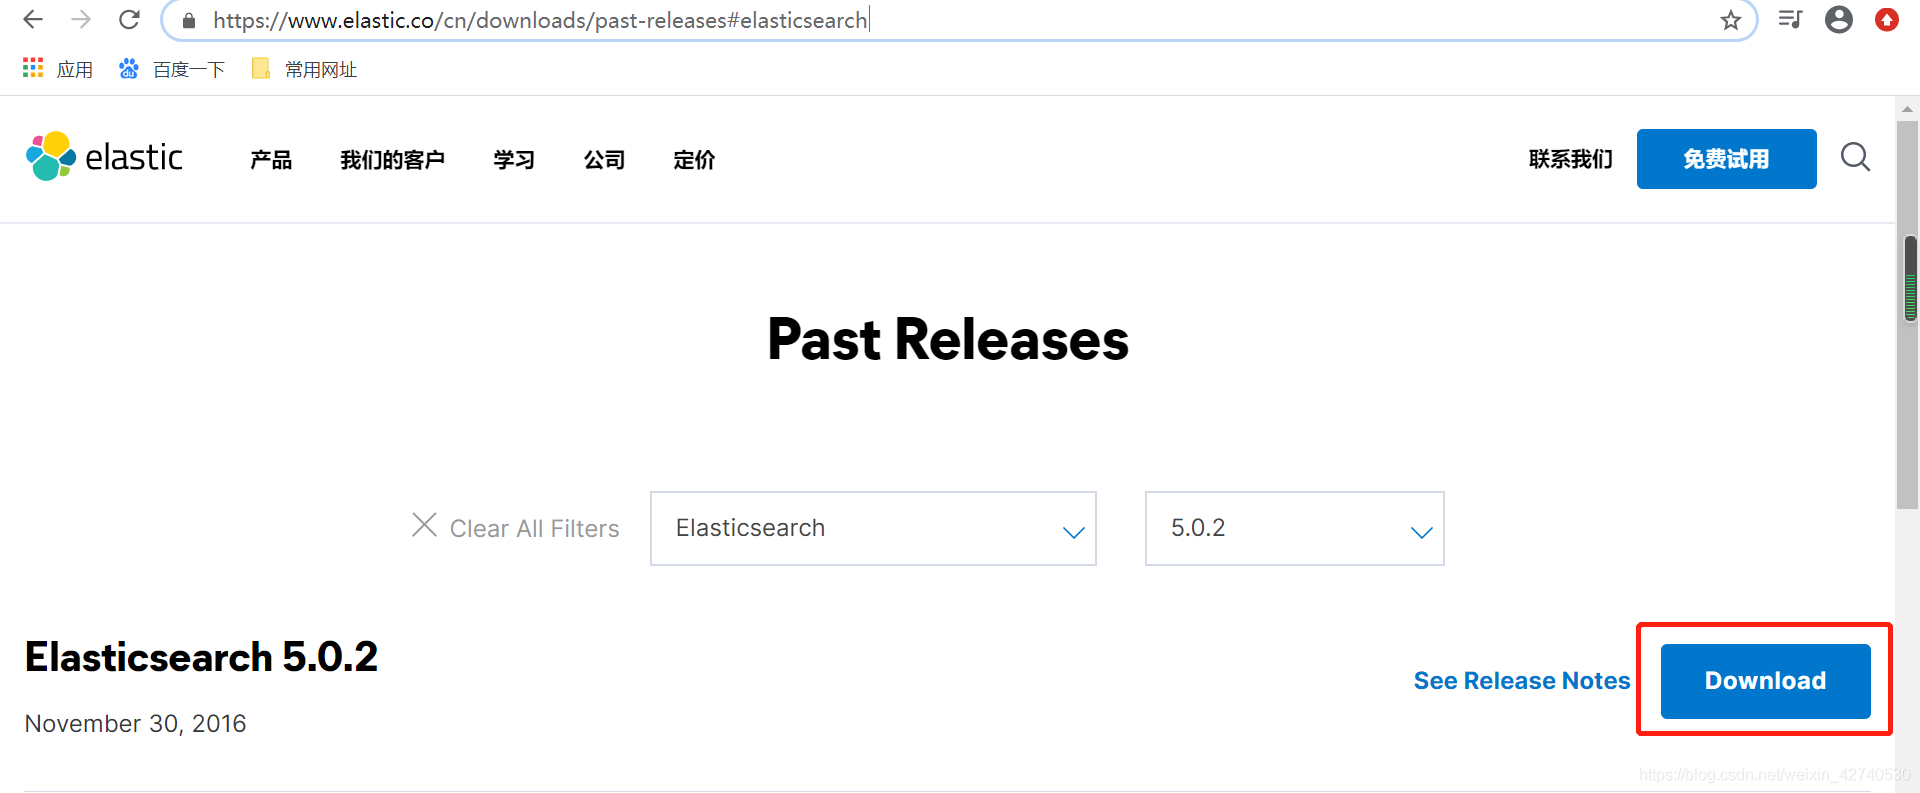
Task: Download Elasticsearch 5.0.2
Action: click(x=1766, y=681)
